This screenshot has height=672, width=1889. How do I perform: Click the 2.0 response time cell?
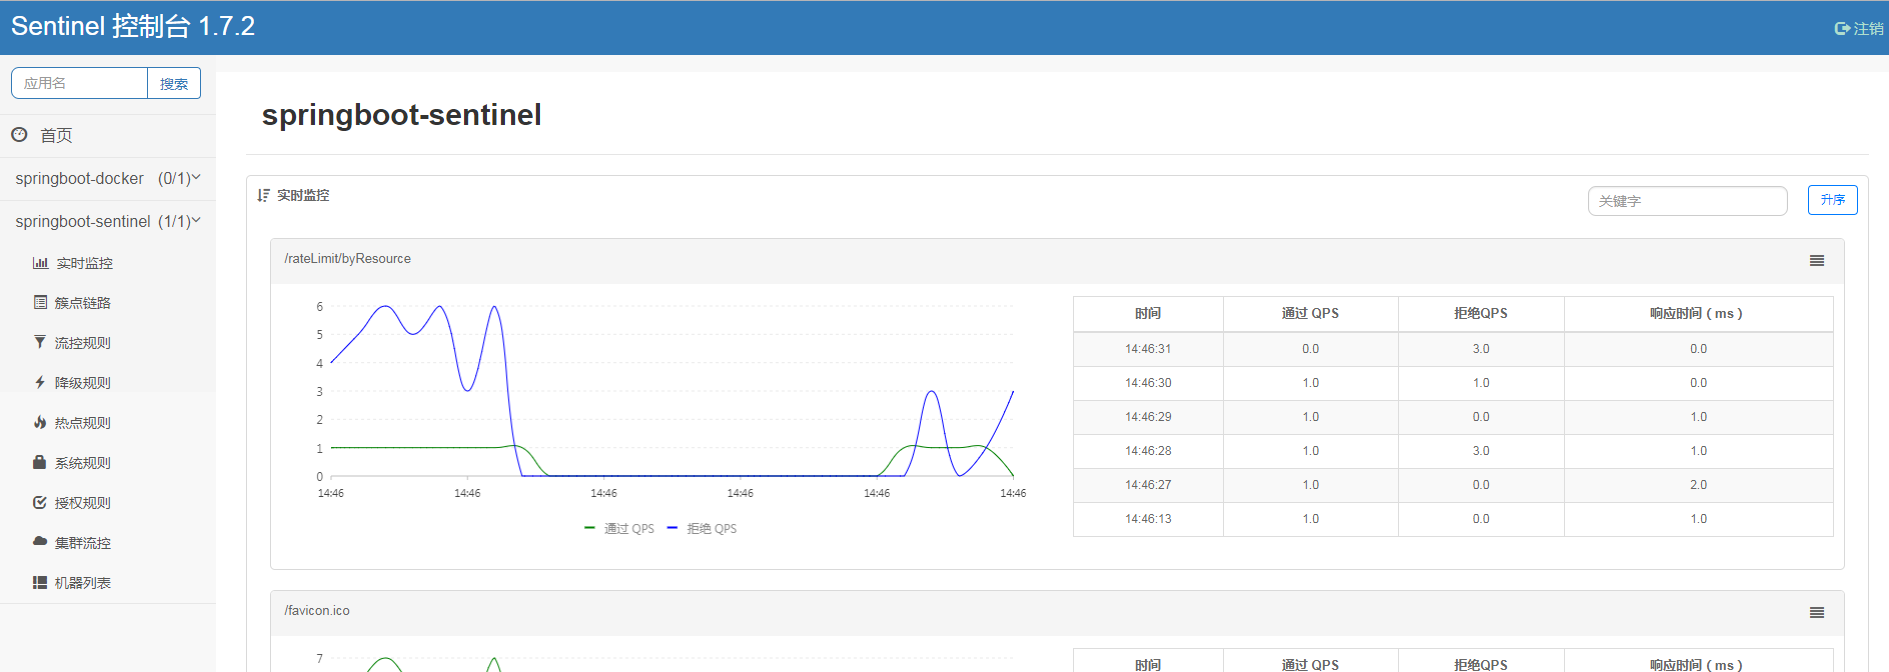pyautogui.click(x=1698, y=485)
